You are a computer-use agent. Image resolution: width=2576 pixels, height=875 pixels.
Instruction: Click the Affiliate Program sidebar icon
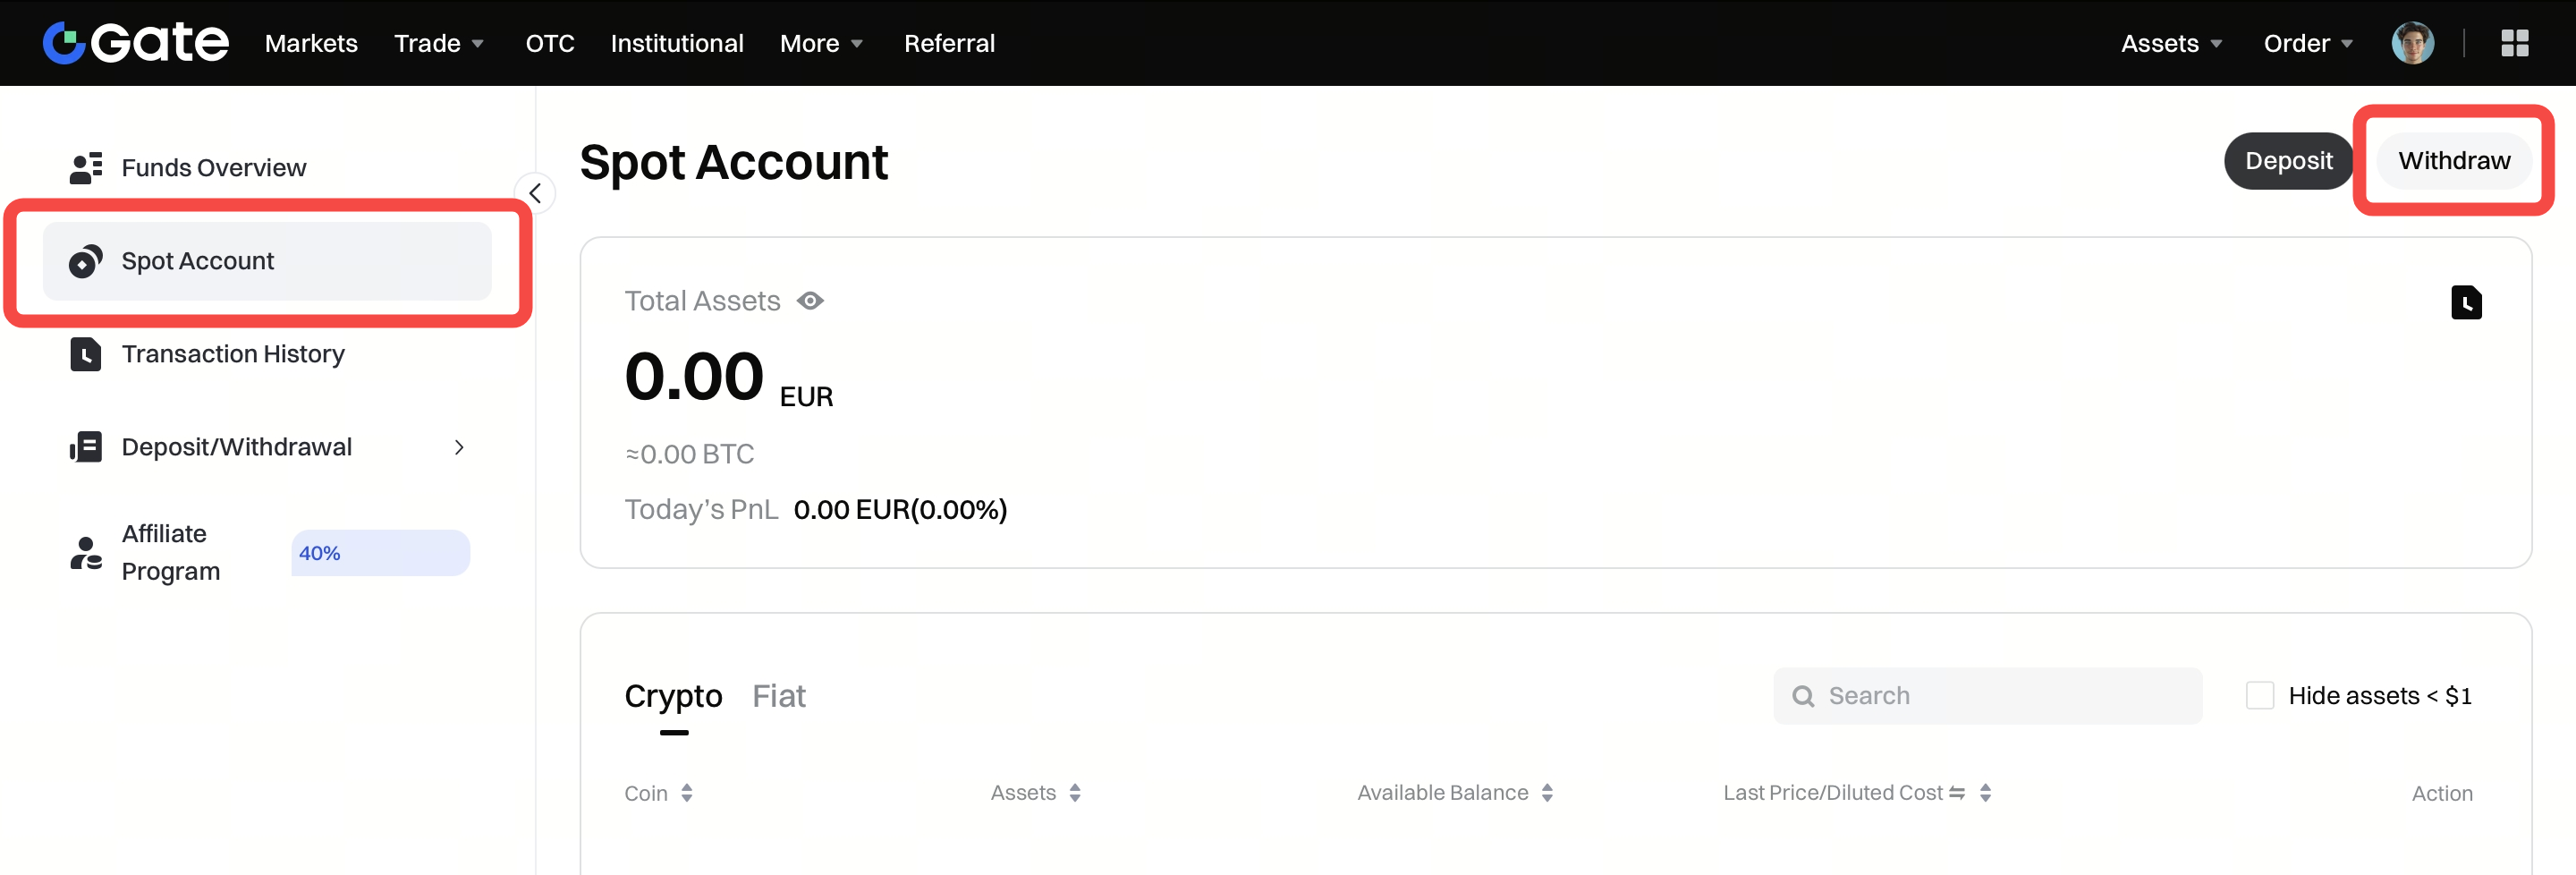point(86,553)
